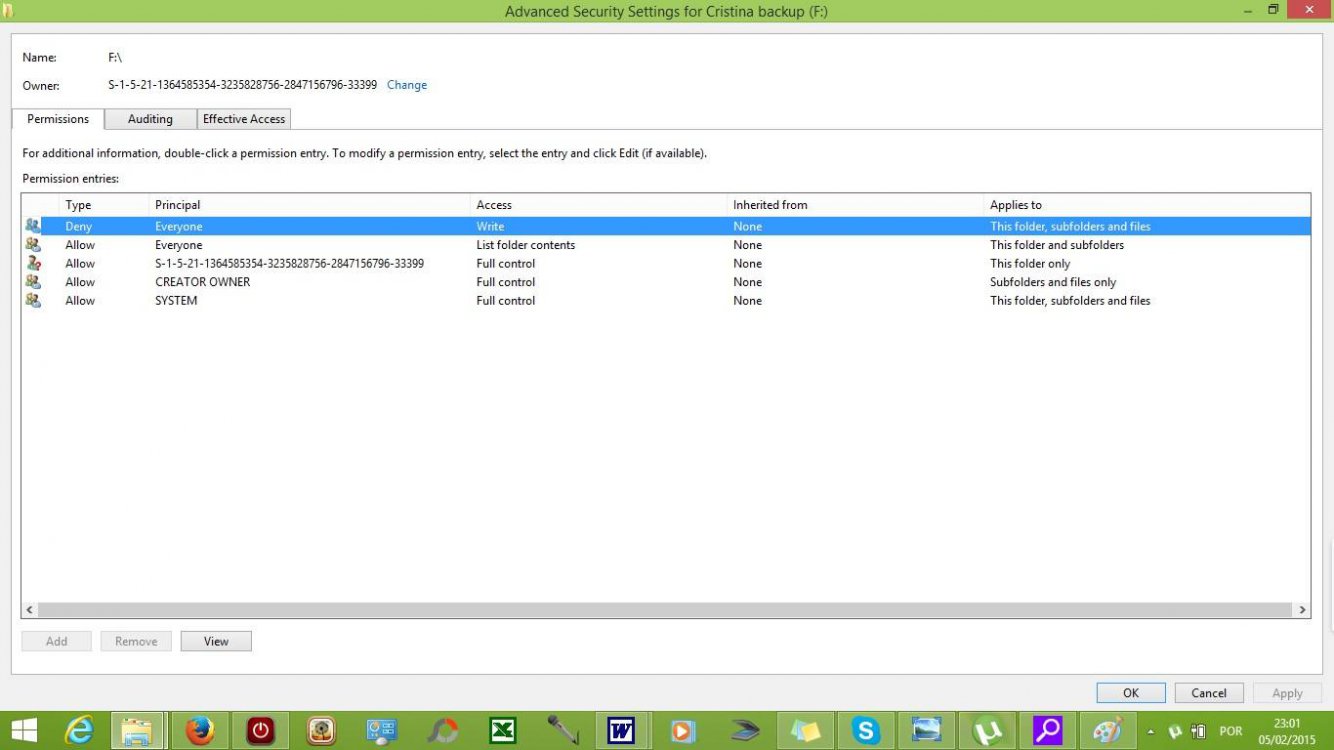Select the Allow SYSTEM entry
1334x750 pixels.
click(666, 300)
